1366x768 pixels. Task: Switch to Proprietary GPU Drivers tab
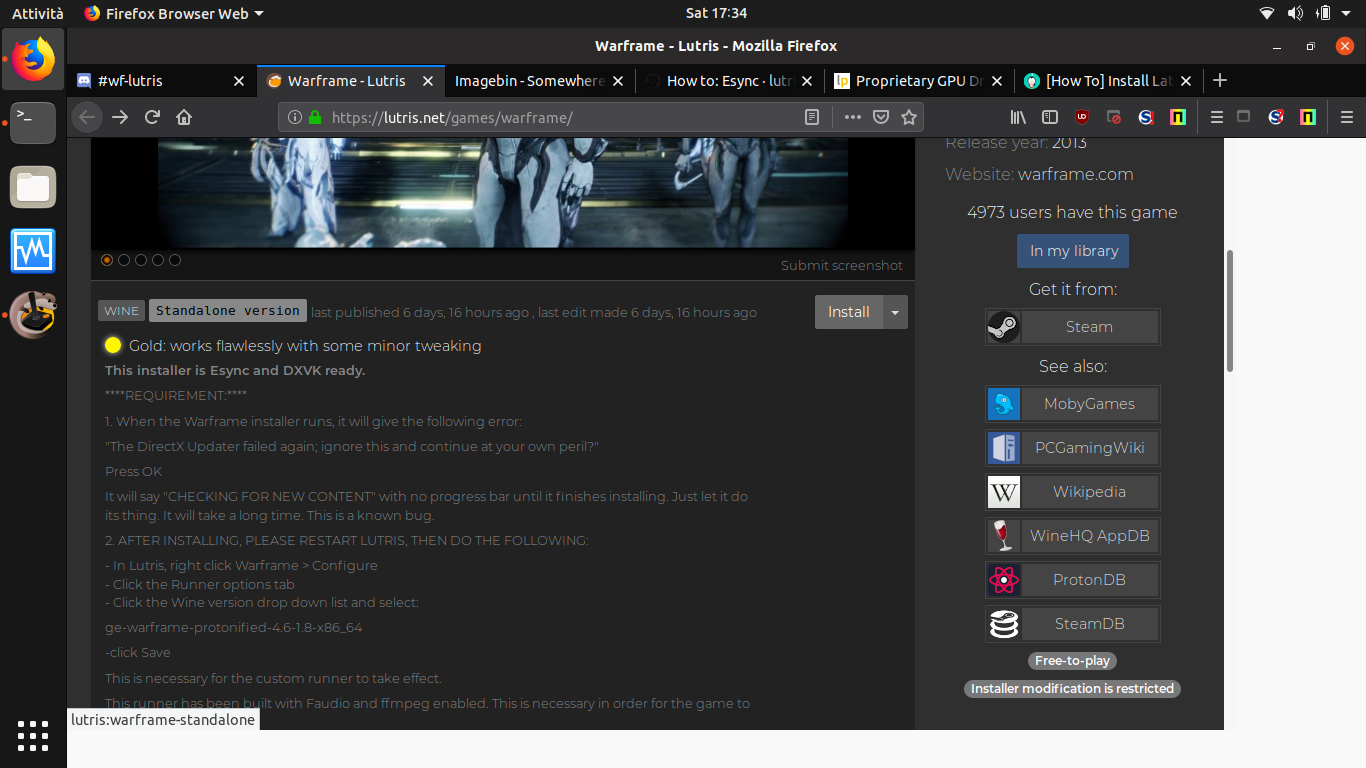(919, 81)
